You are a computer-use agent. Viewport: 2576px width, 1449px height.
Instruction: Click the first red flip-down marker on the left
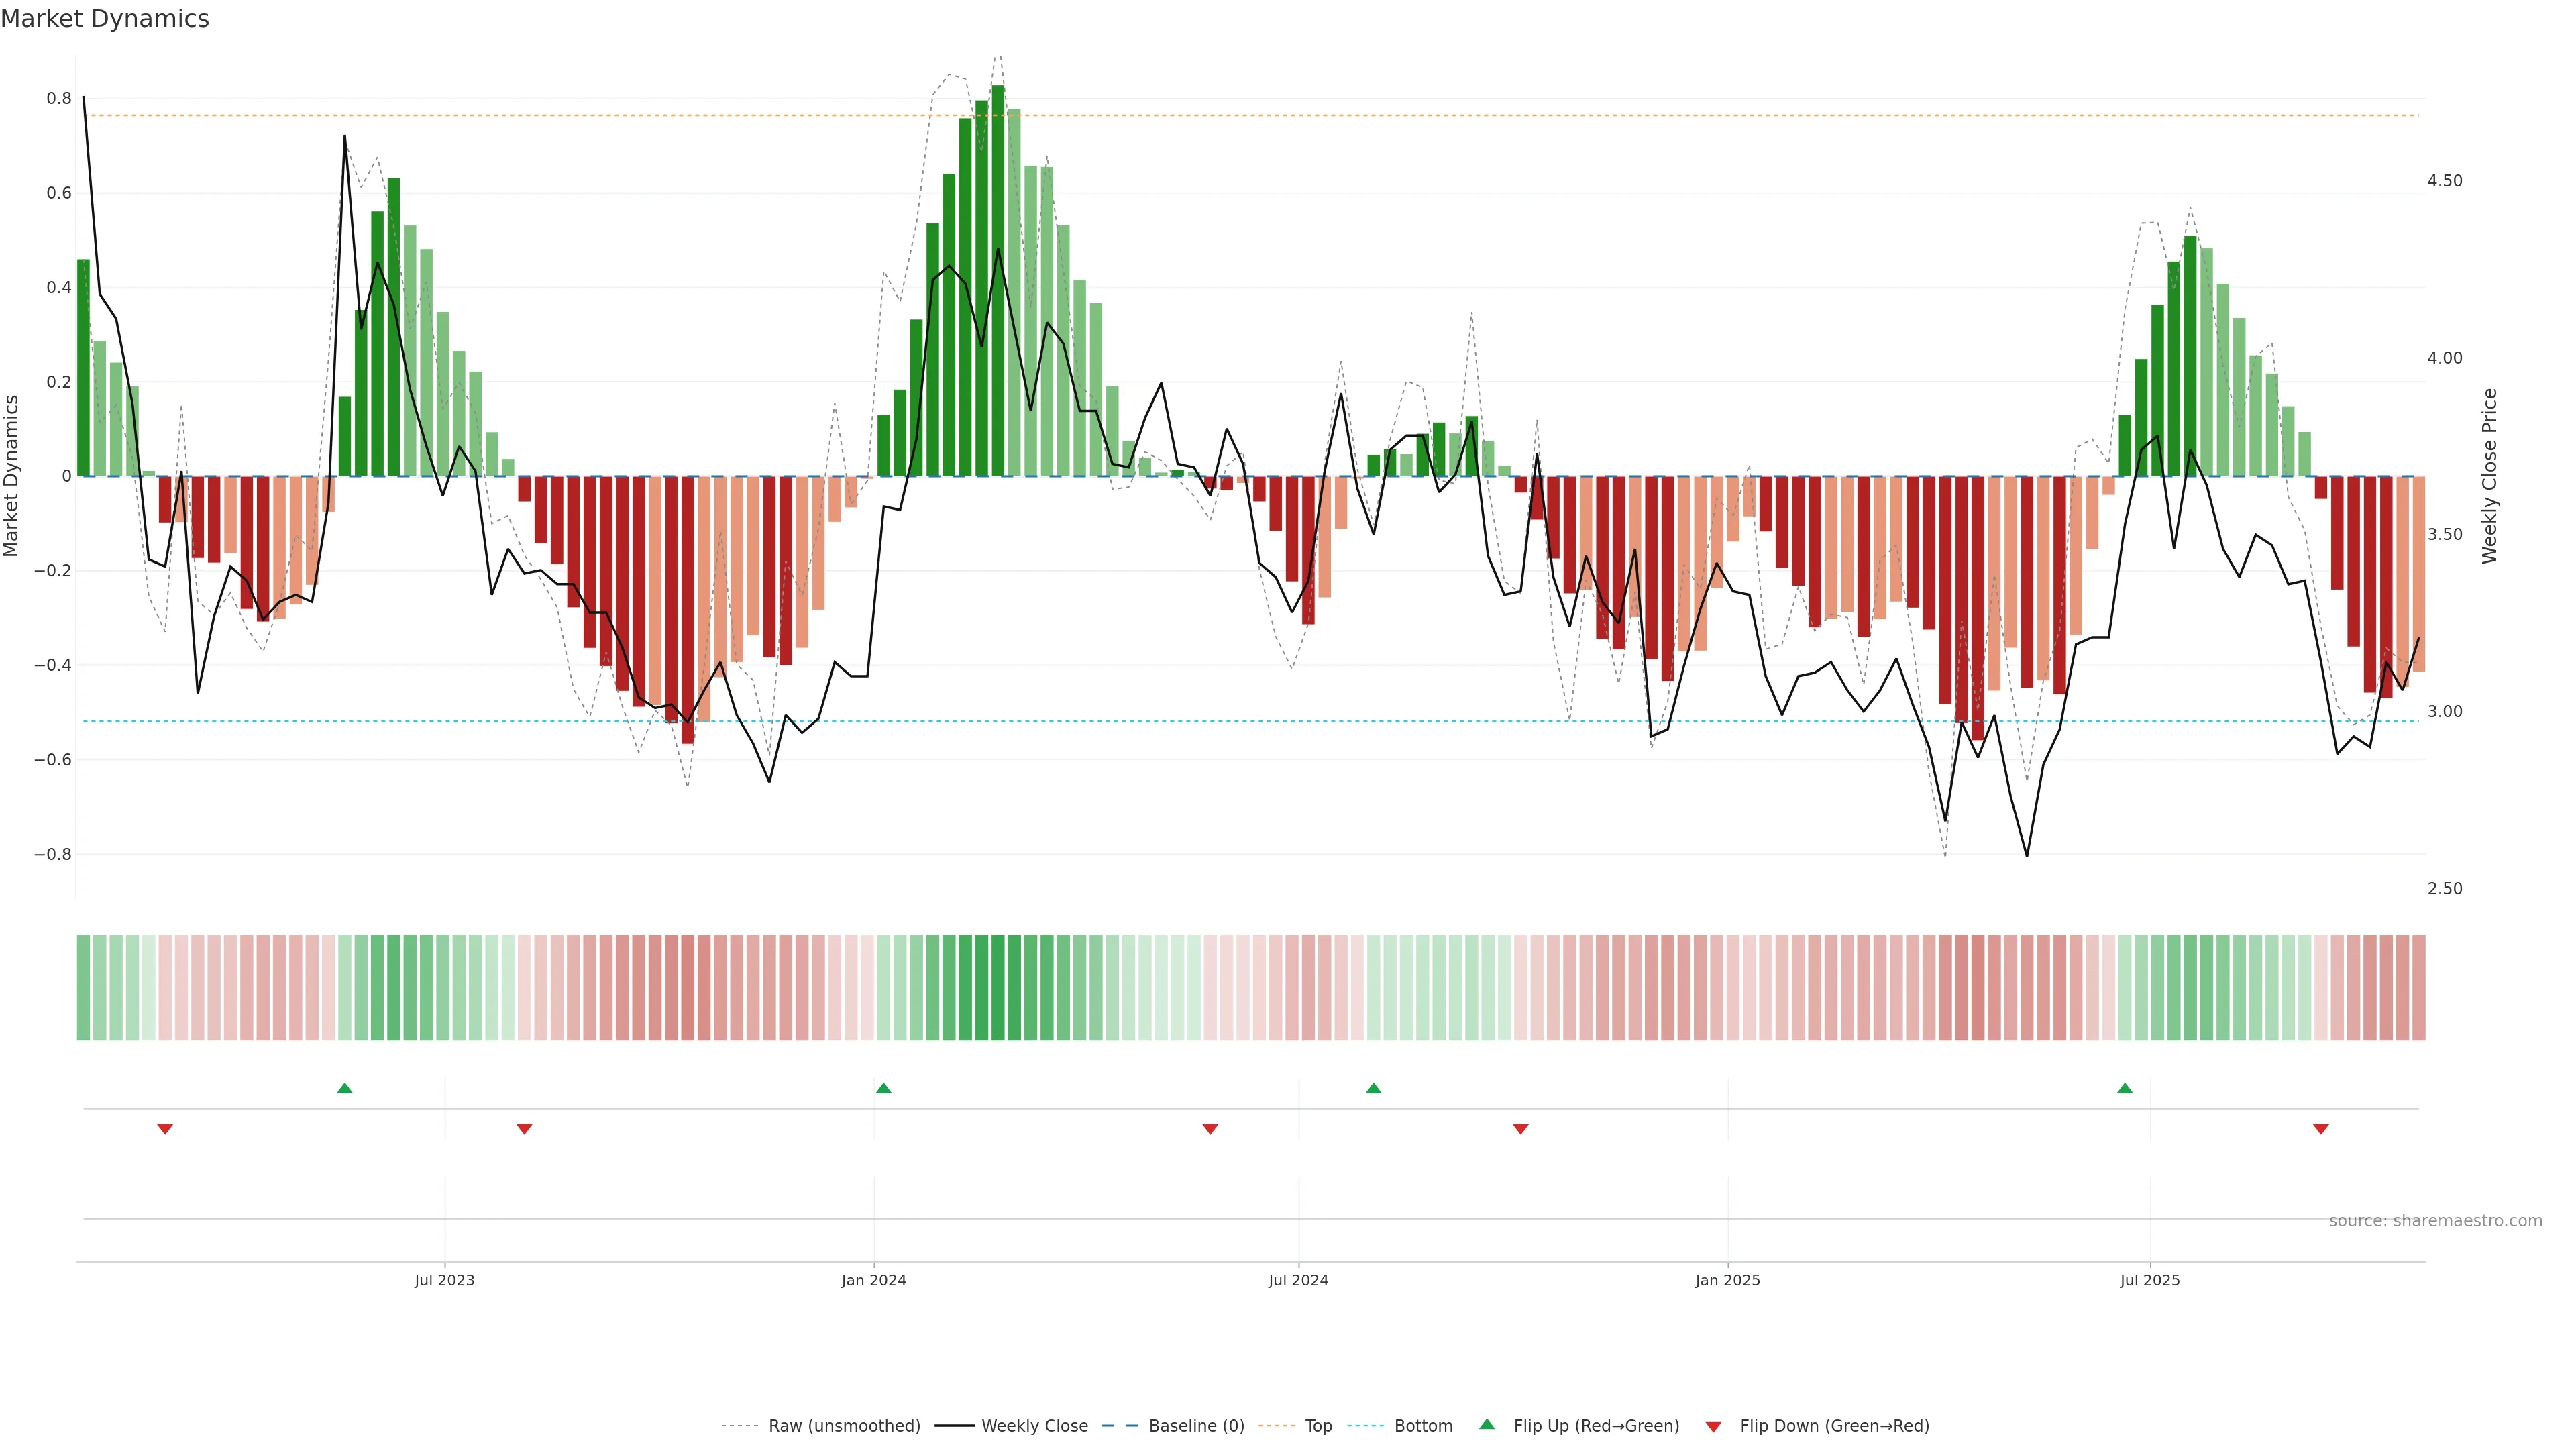[x=165, y=1129]
